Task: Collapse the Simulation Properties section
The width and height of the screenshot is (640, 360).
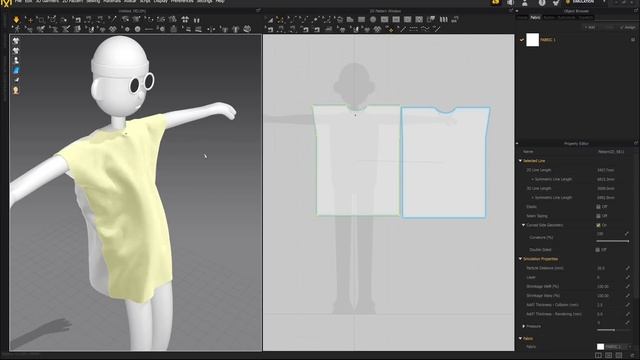Action: [x=520, y=259]
